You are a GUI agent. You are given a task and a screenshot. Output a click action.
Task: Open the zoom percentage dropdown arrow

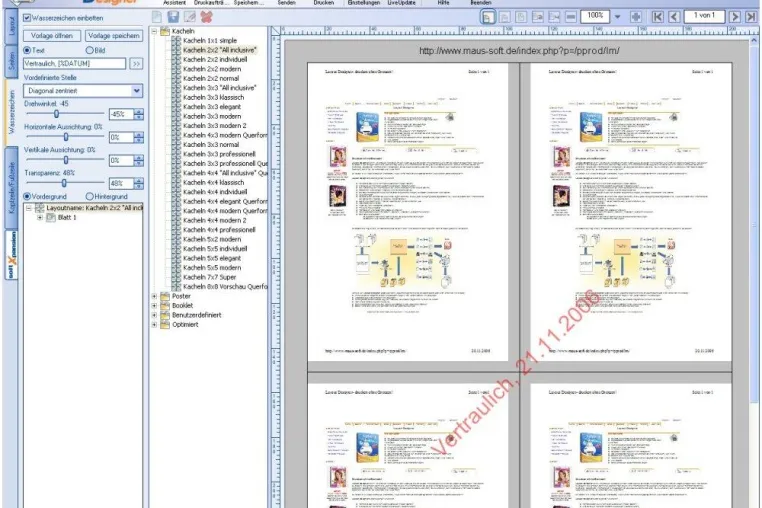[x=618, y=17]
